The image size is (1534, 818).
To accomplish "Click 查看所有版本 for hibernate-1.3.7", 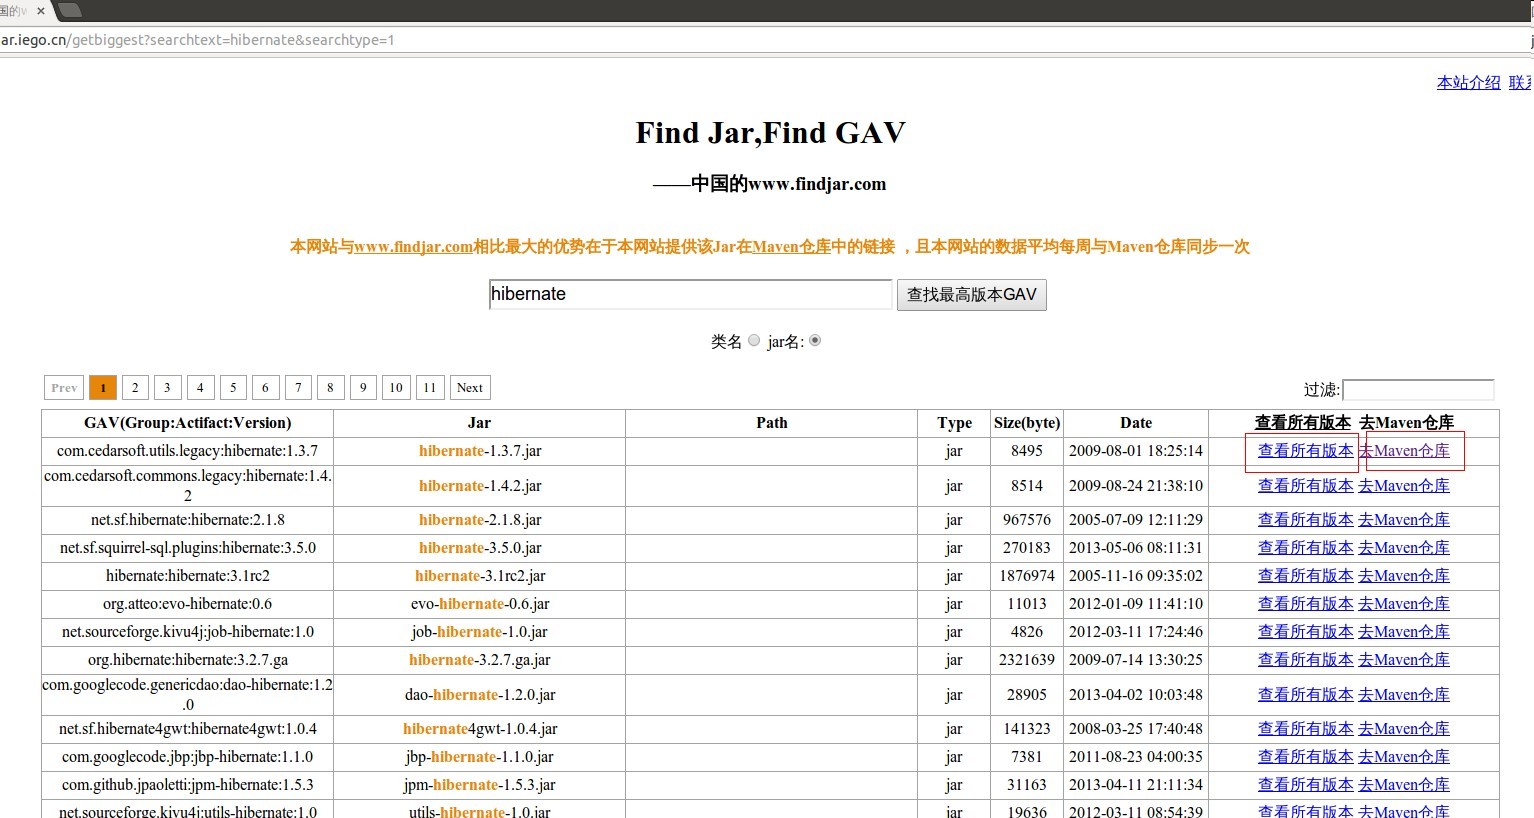I will (x=1303, y=451).
